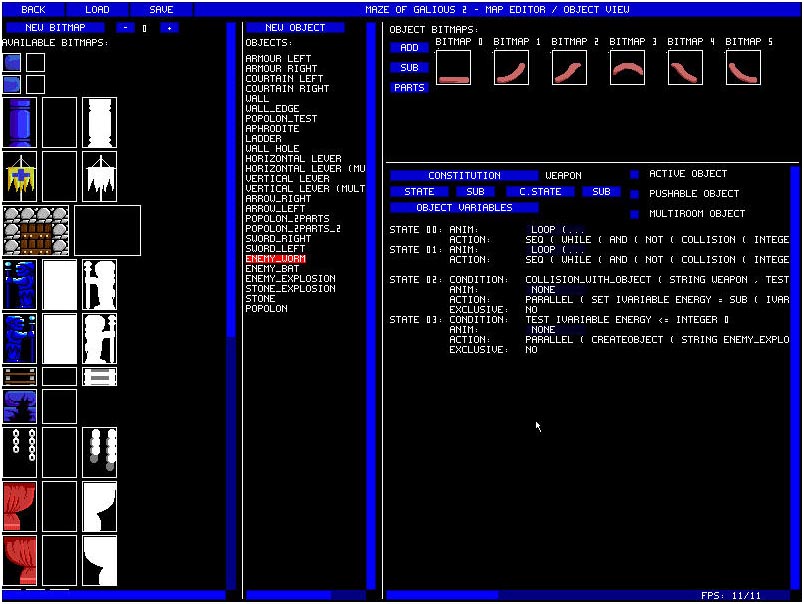Click the BACK button

click(x=33, y=9)
